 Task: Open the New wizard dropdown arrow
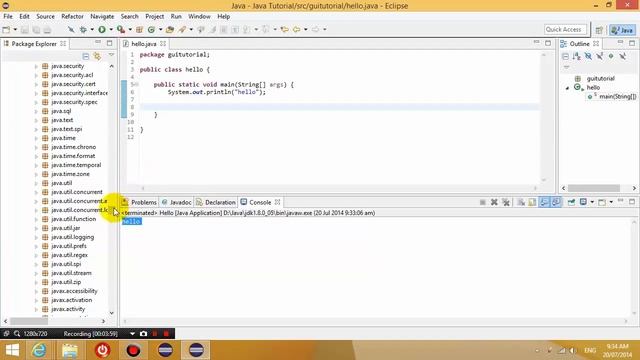[15, 29]
